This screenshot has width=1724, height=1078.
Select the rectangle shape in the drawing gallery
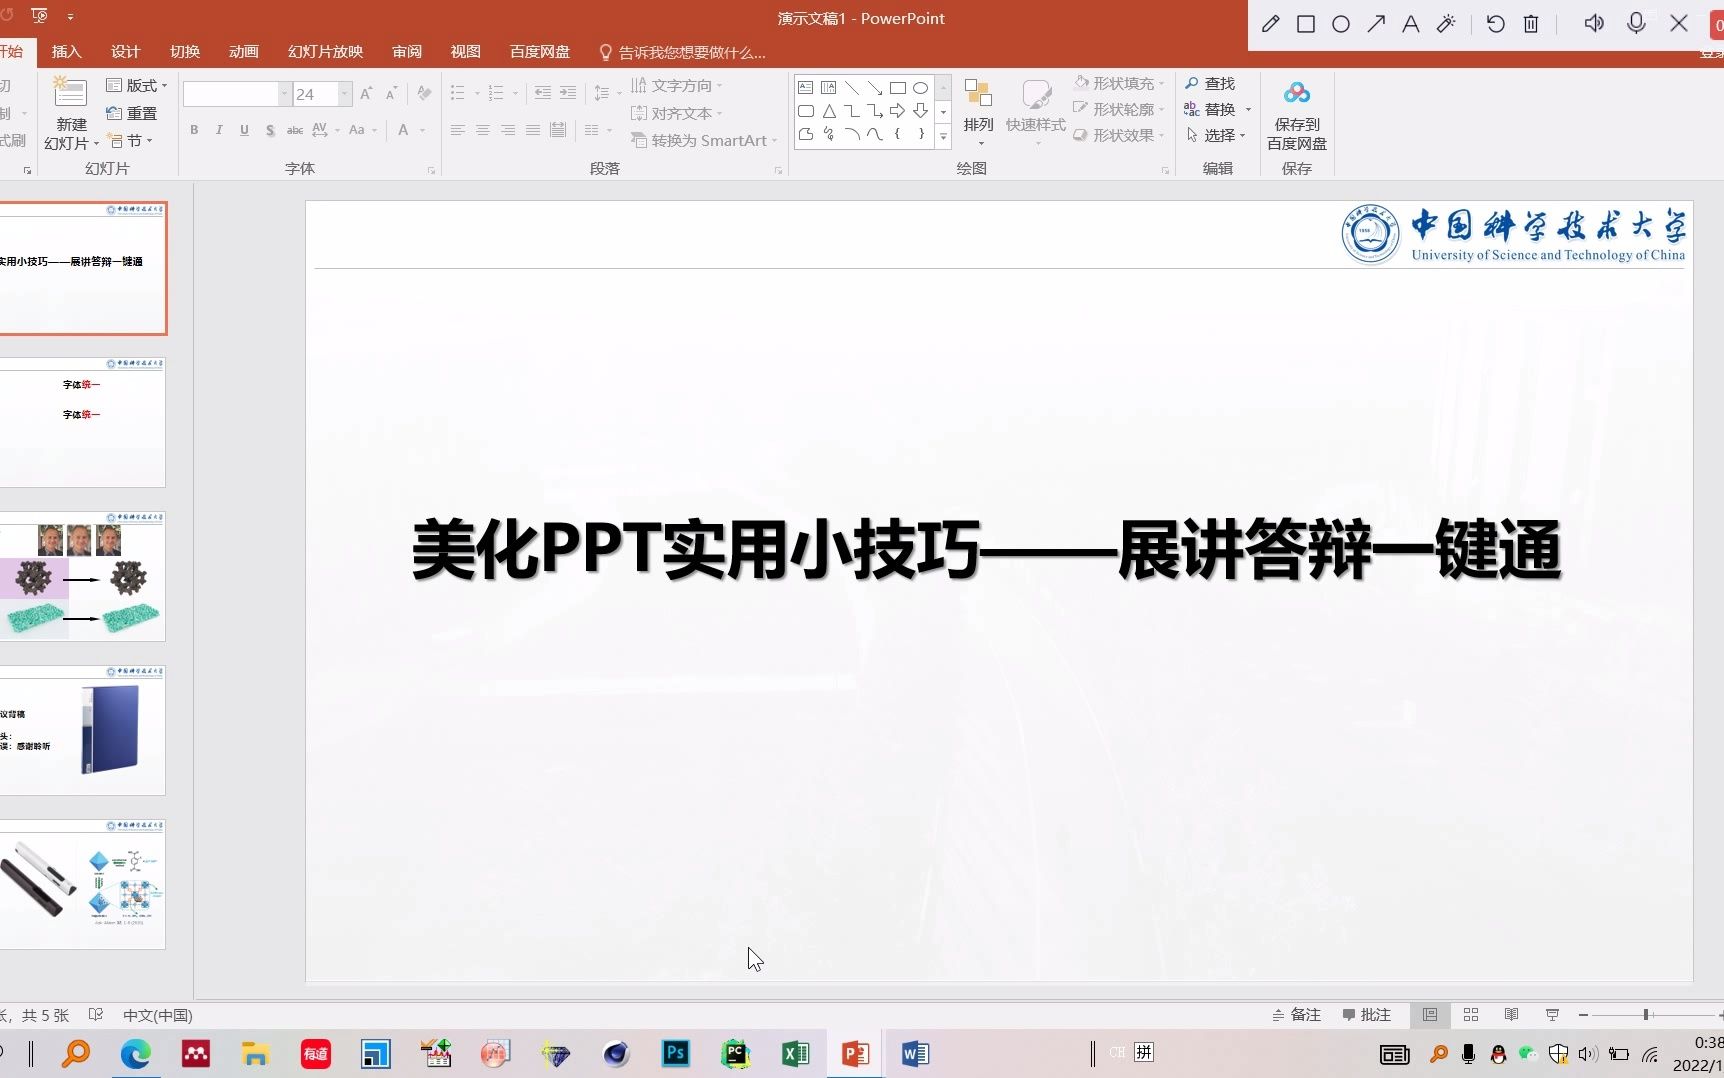pos(897,88)
